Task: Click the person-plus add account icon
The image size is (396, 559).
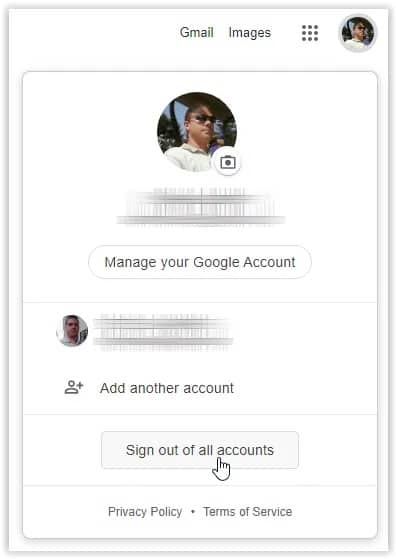Action: pos(73,387)
